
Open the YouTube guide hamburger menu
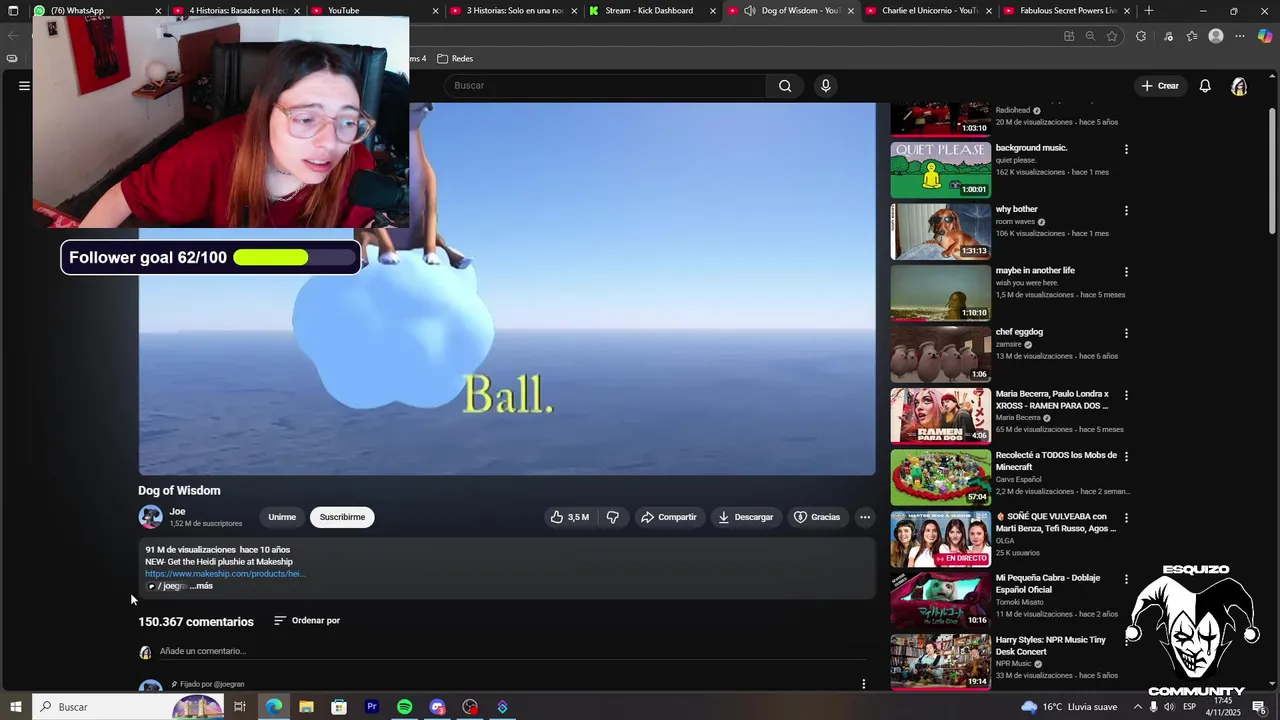point(24,86)
